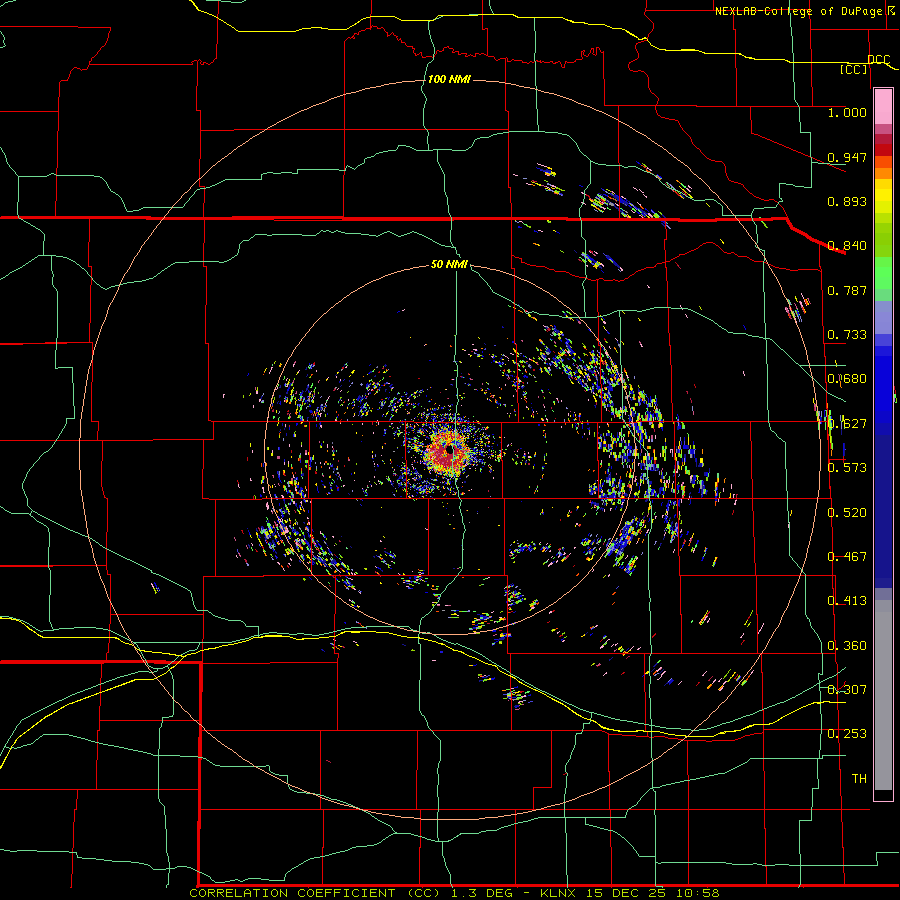Click the 0.253 scale value
The height and width of the screenshot is (900, 900).
click(x=847, y=734)
